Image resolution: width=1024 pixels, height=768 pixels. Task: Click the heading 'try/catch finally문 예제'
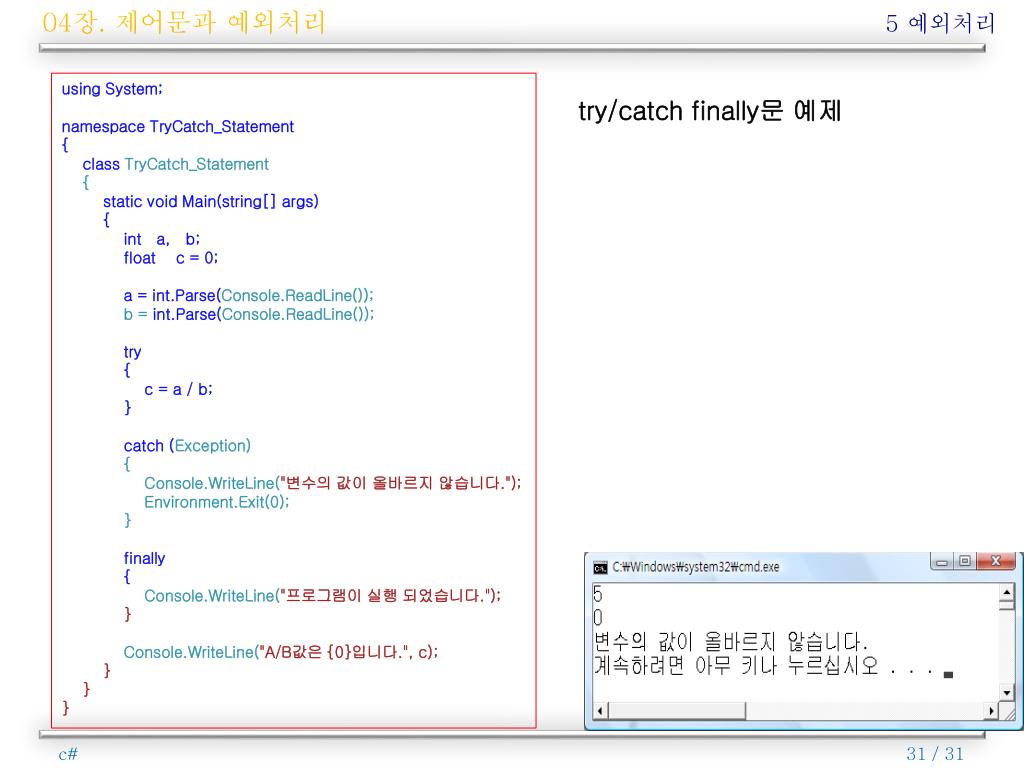pyautogui.click(x=710, y=111)
